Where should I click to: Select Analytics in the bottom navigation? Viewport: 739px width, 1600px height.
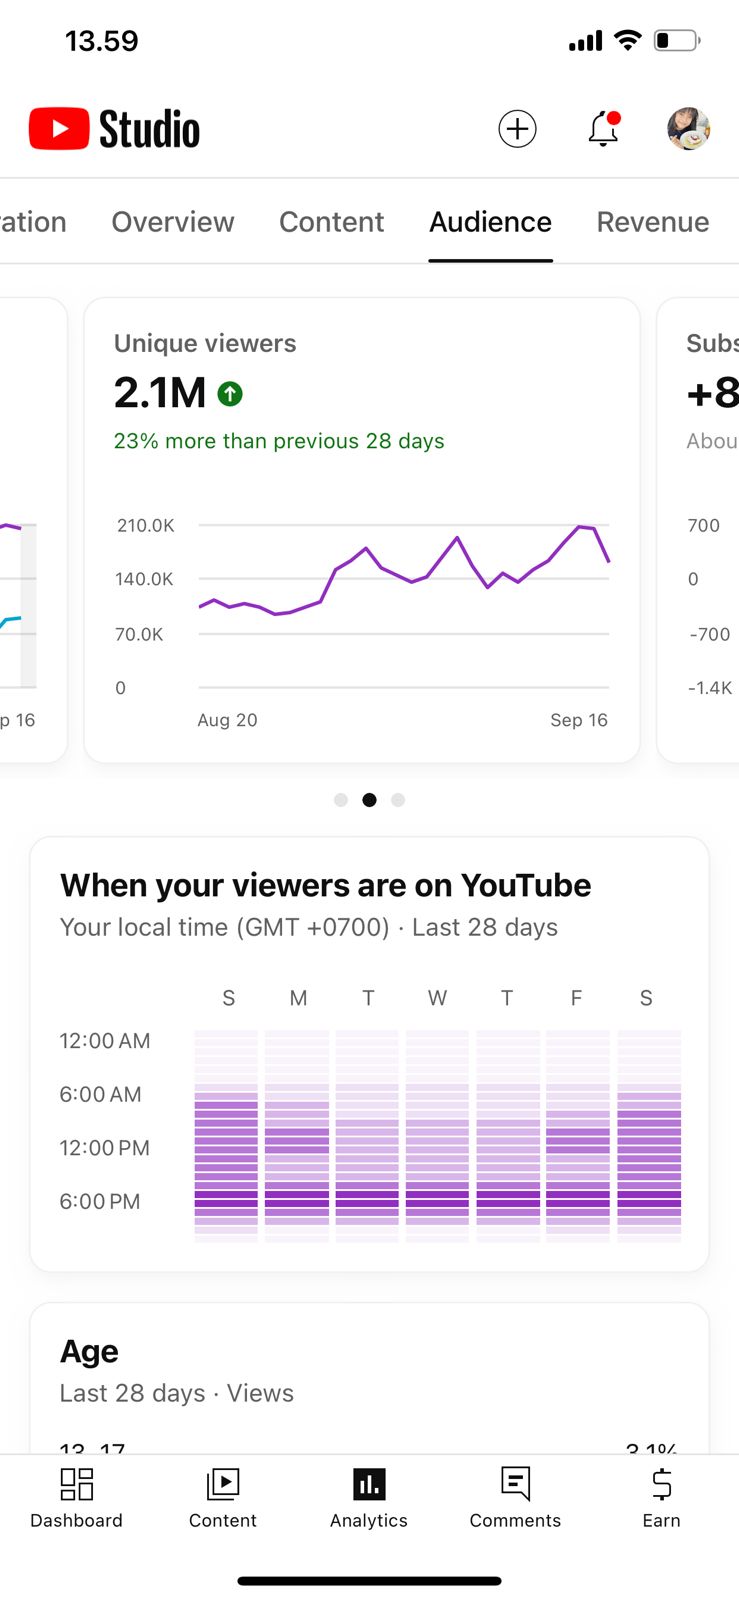[x=369, y=1497]
